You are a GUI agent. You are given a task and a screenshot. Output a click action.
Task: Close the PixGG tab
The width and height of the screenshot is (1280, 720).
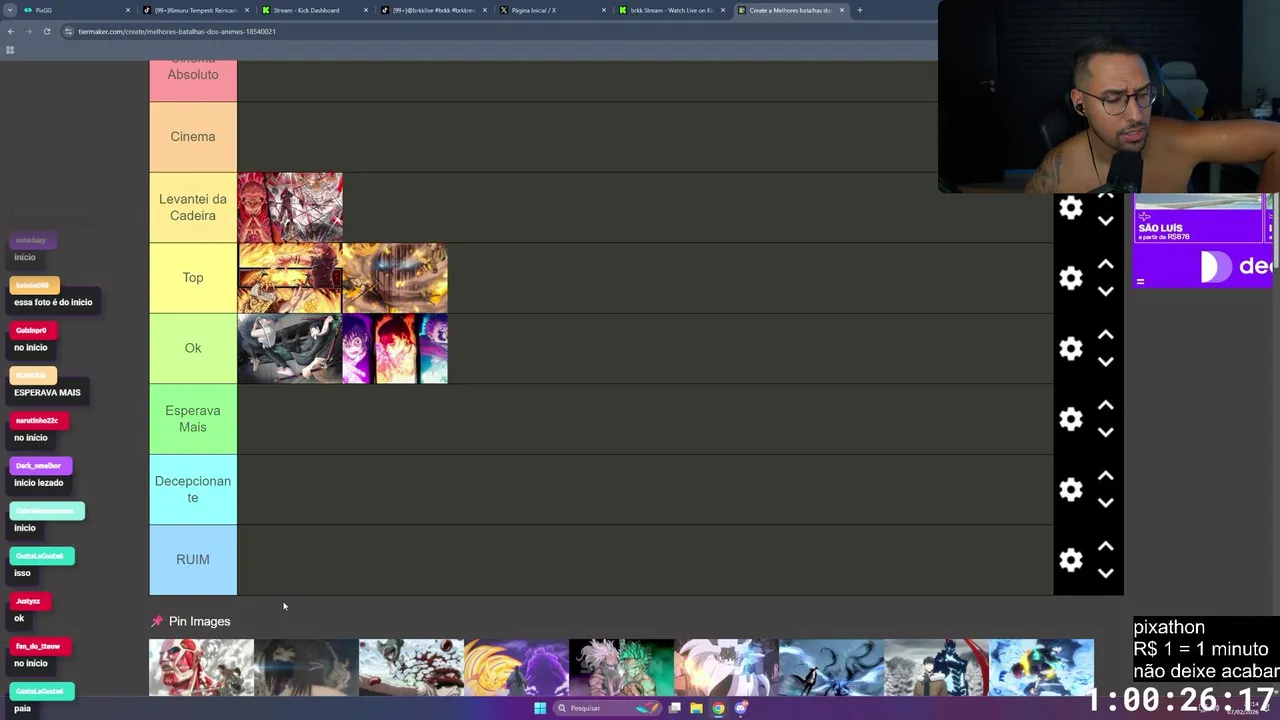coord(127,10)
